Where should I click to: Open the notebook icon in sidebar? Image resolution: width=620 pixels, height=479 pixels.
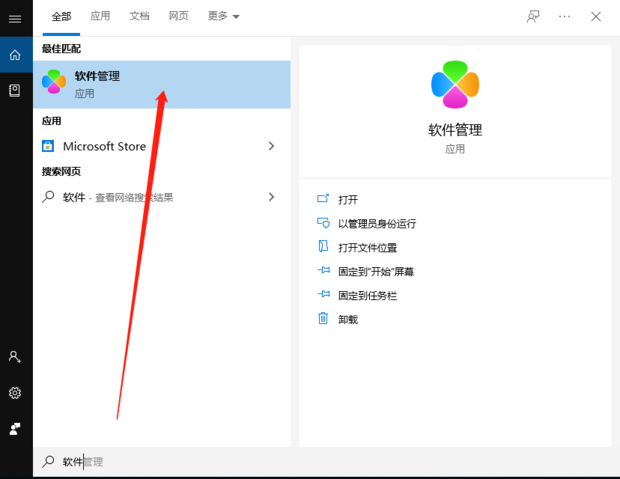click(15, 91)
